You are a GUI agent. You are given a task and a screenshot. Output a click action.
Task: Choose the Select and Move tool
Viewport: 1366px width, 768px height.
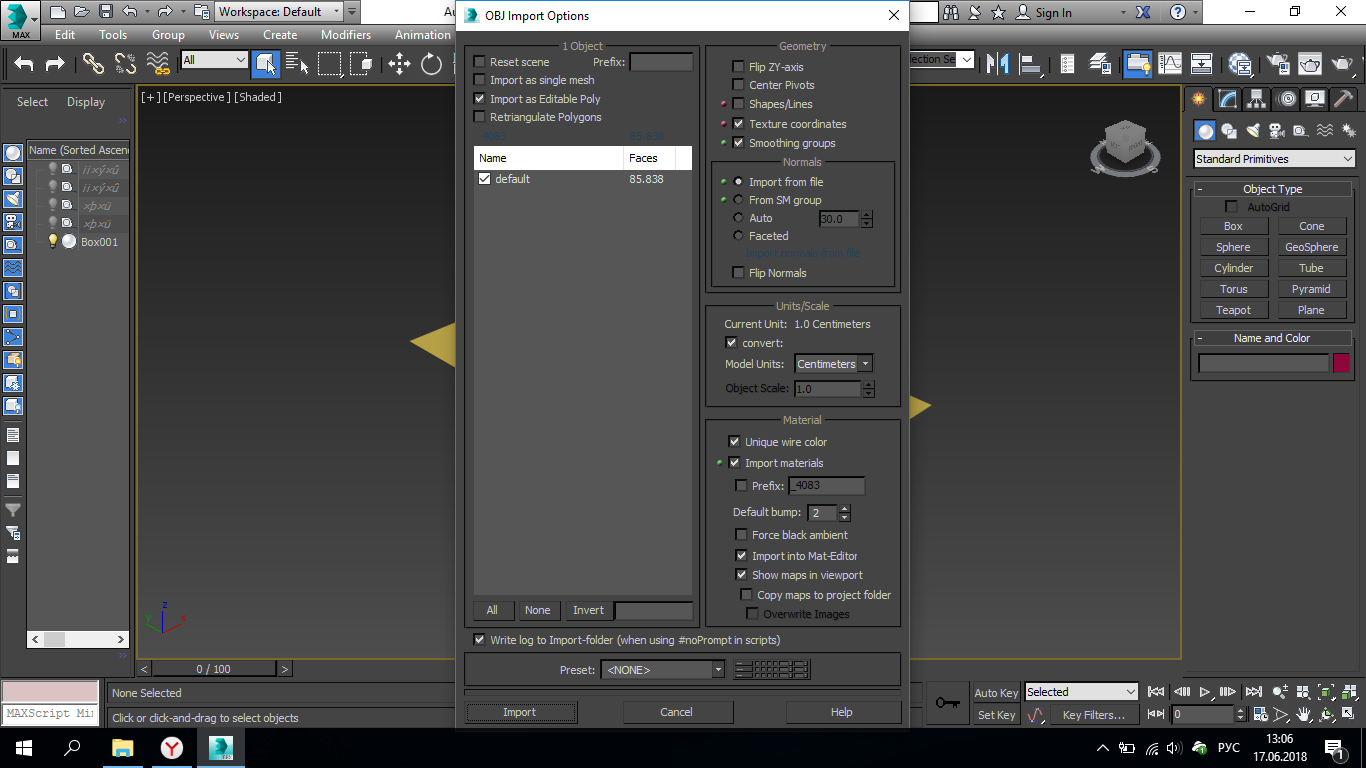click(399, 64)
